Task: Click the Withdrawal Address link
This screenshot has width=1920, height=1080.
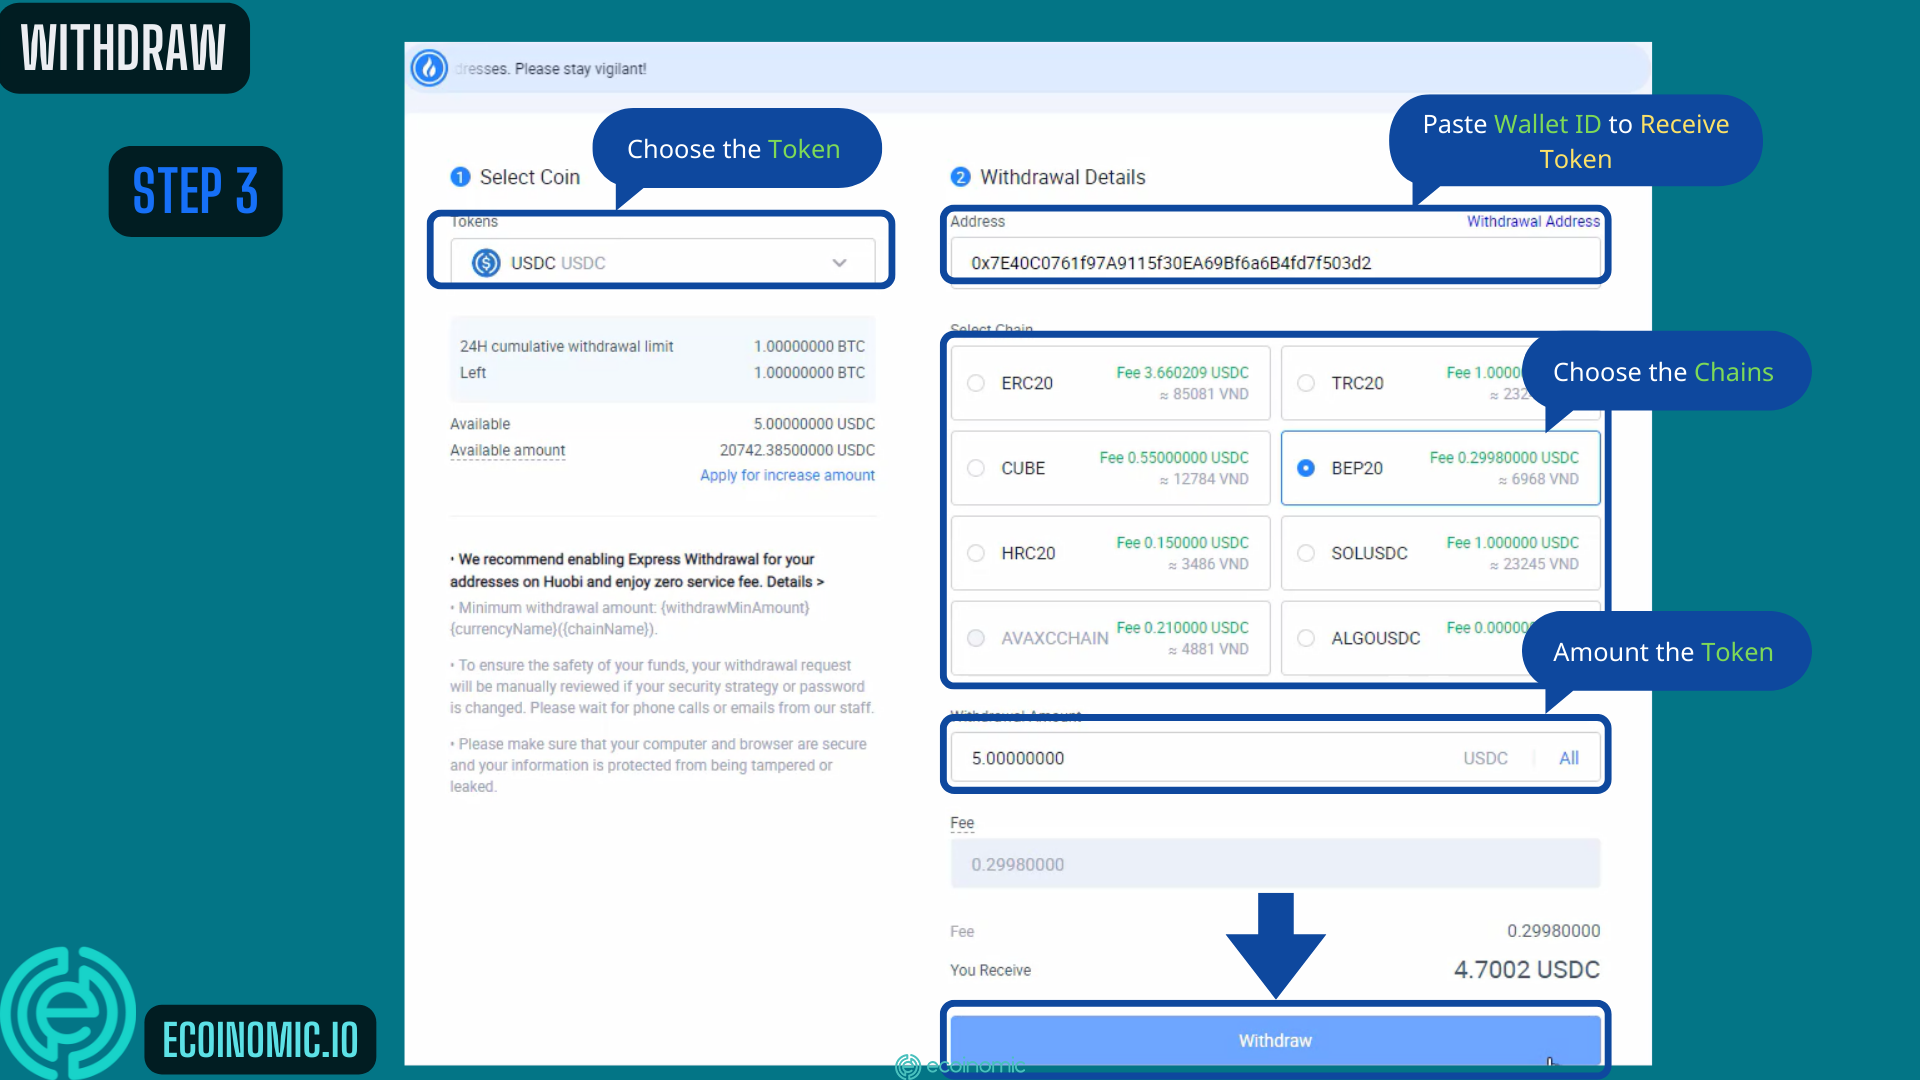Action: coord(1532,221)
